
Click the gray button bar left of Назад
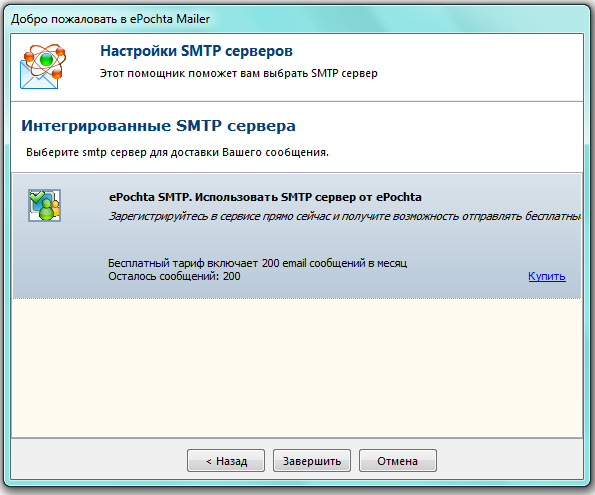click(x=99, y=459)
